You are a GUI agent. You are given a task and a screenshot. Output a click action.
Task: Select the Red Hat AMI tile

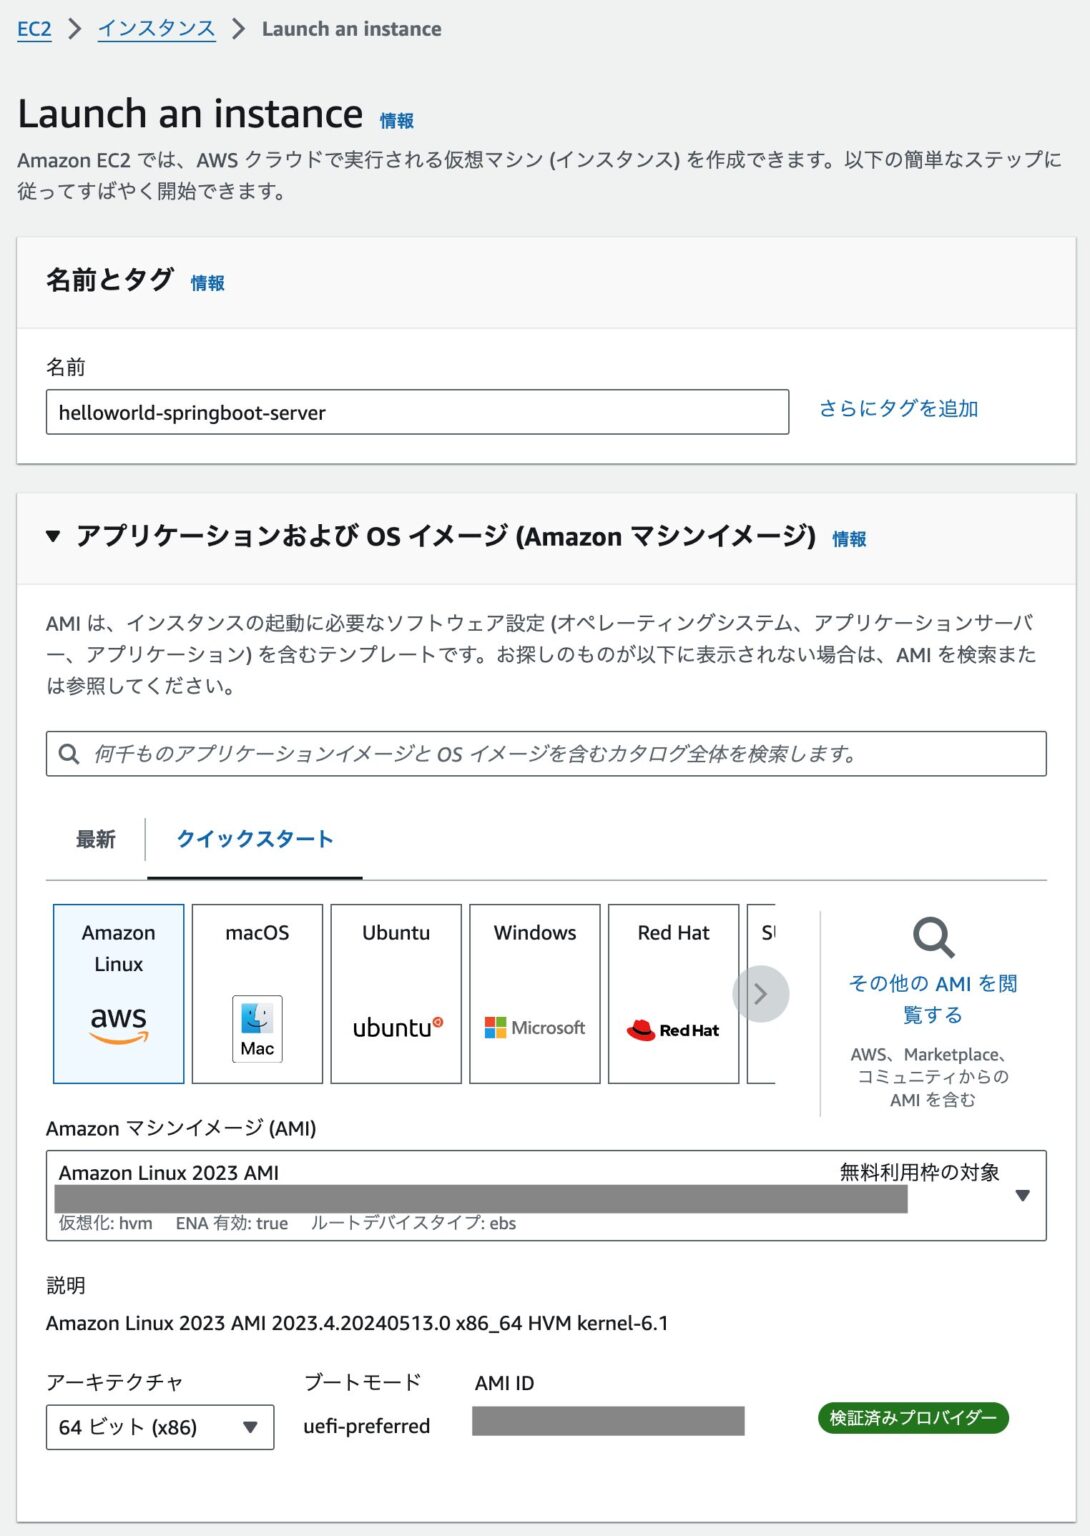pyautogui.click(x=673, y=993)
